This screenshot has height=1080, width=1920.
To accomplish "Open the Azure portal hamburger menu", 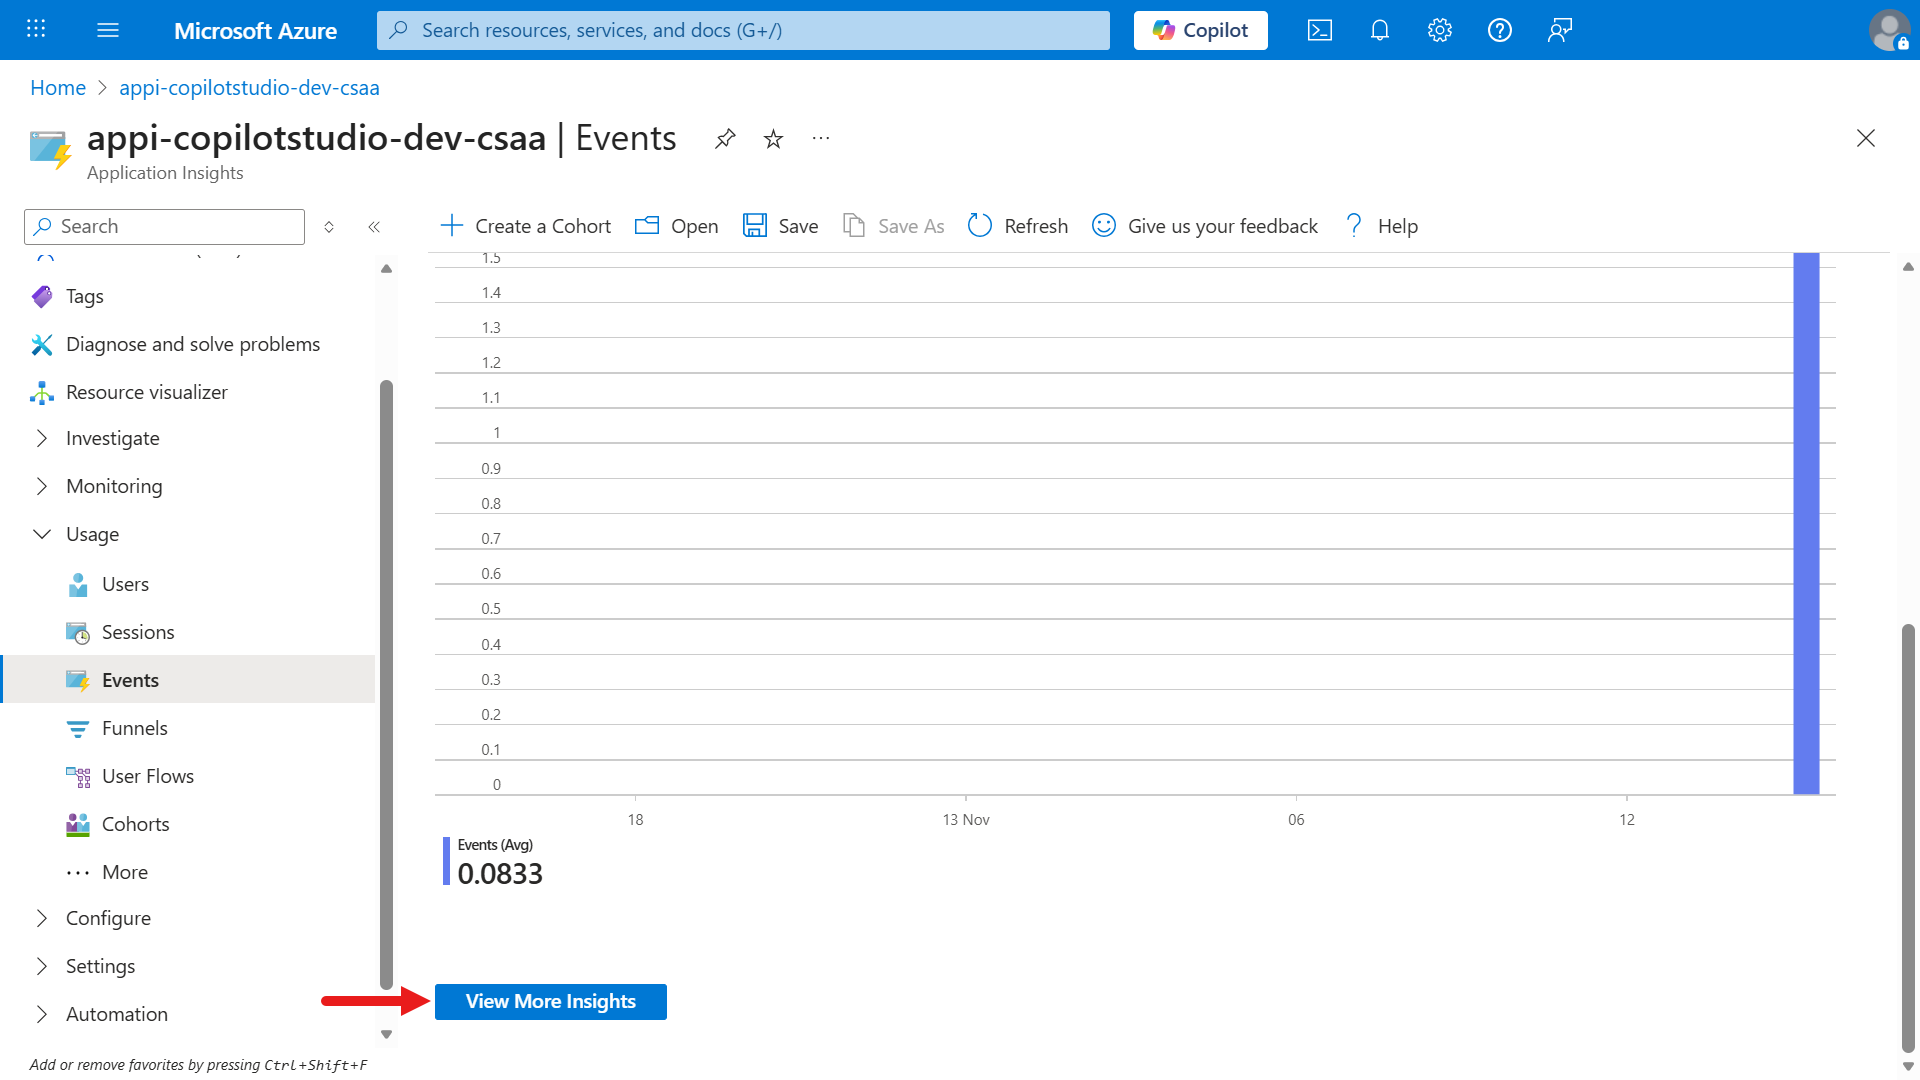I will [108, 30].
